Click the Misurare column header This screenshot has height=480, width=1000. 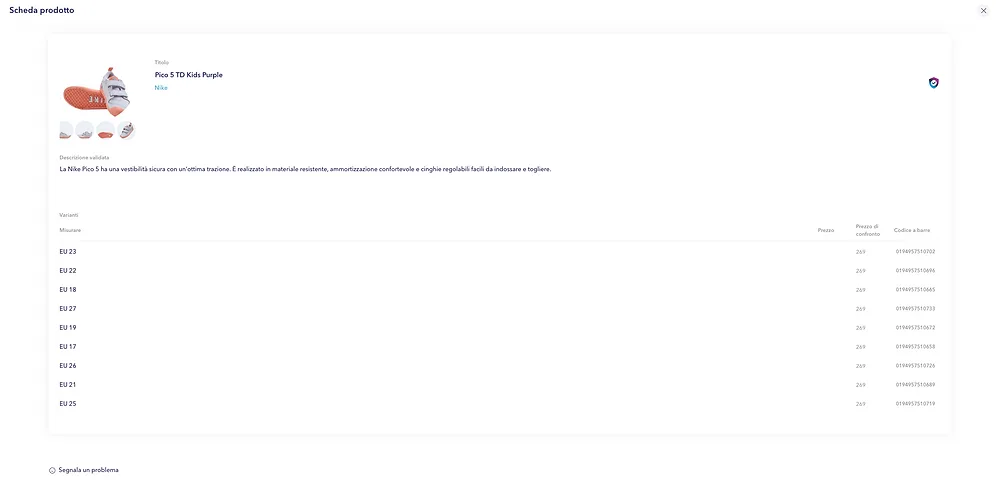tap(70, 230)
